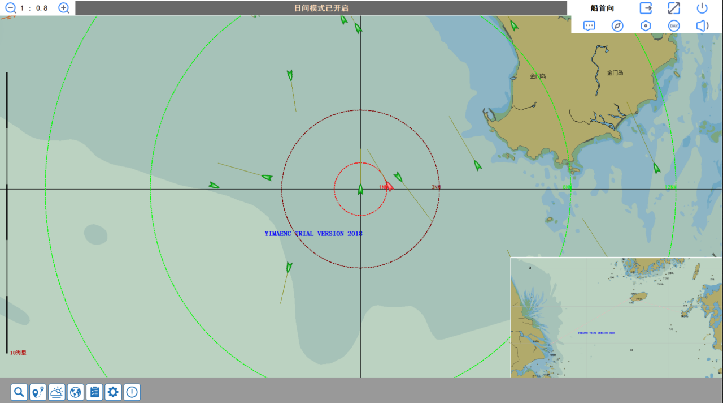This screenshot has height=403, width=724.
Task: Click the zoom in plus button
Action: 64,8
